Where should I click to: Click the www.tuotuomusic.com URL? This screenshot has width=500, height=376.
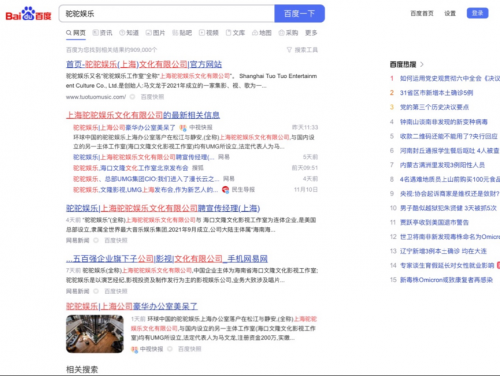coord(96,97)
